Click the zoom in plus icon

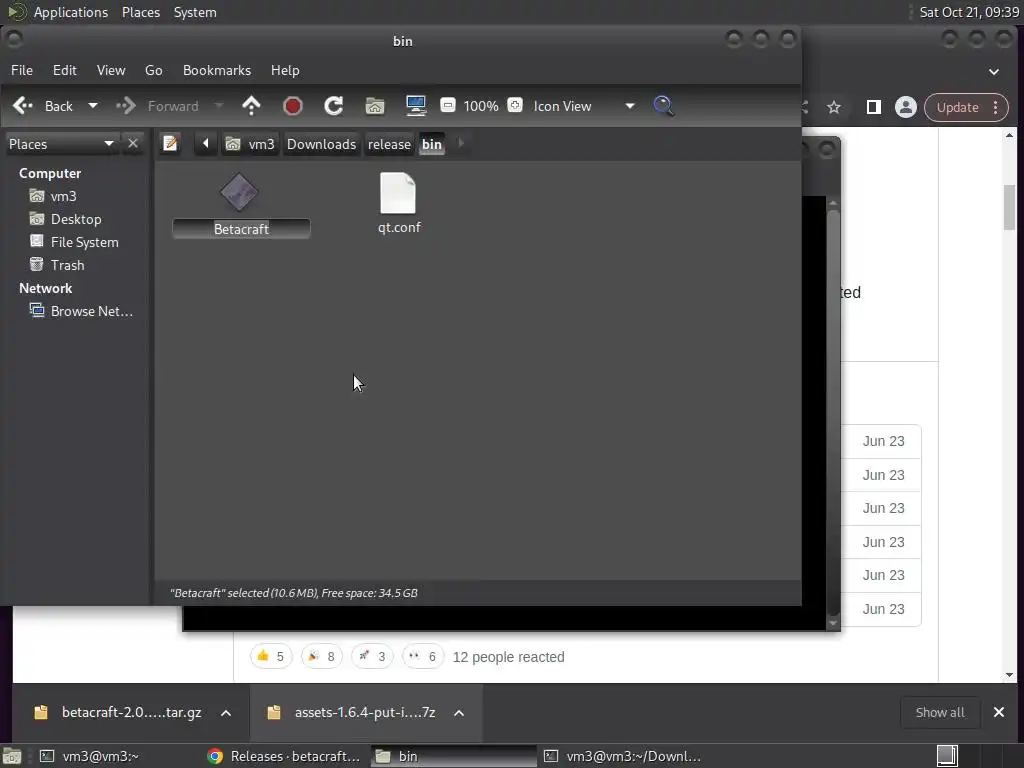(x=515, y=105)
